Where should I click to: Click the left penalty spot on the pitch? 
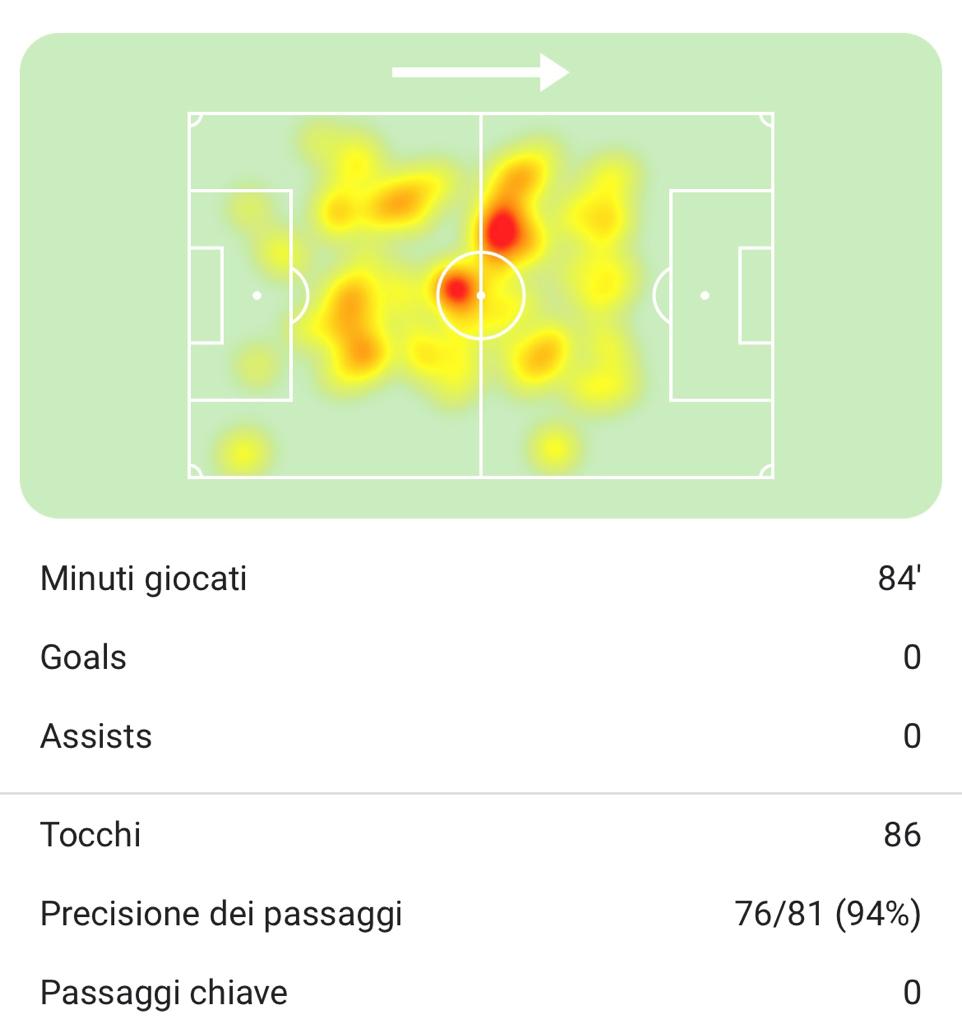coord(257,296)
